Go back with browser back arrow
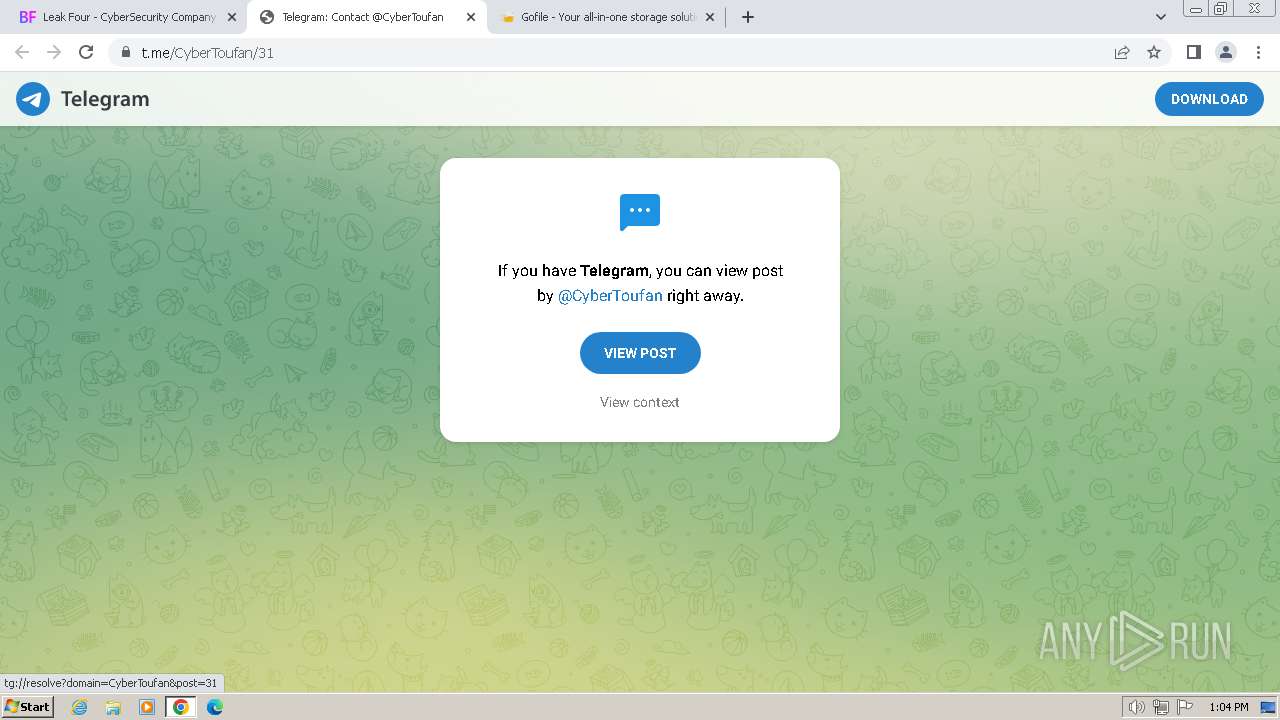The image size is (1280, 720). coord(22,52)
